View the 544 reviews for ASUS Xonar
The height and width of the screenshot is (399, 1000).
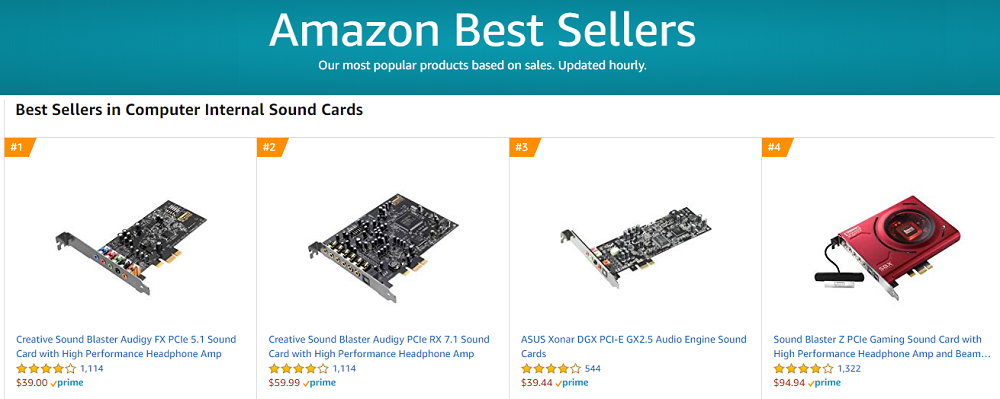tap(592, 368)
